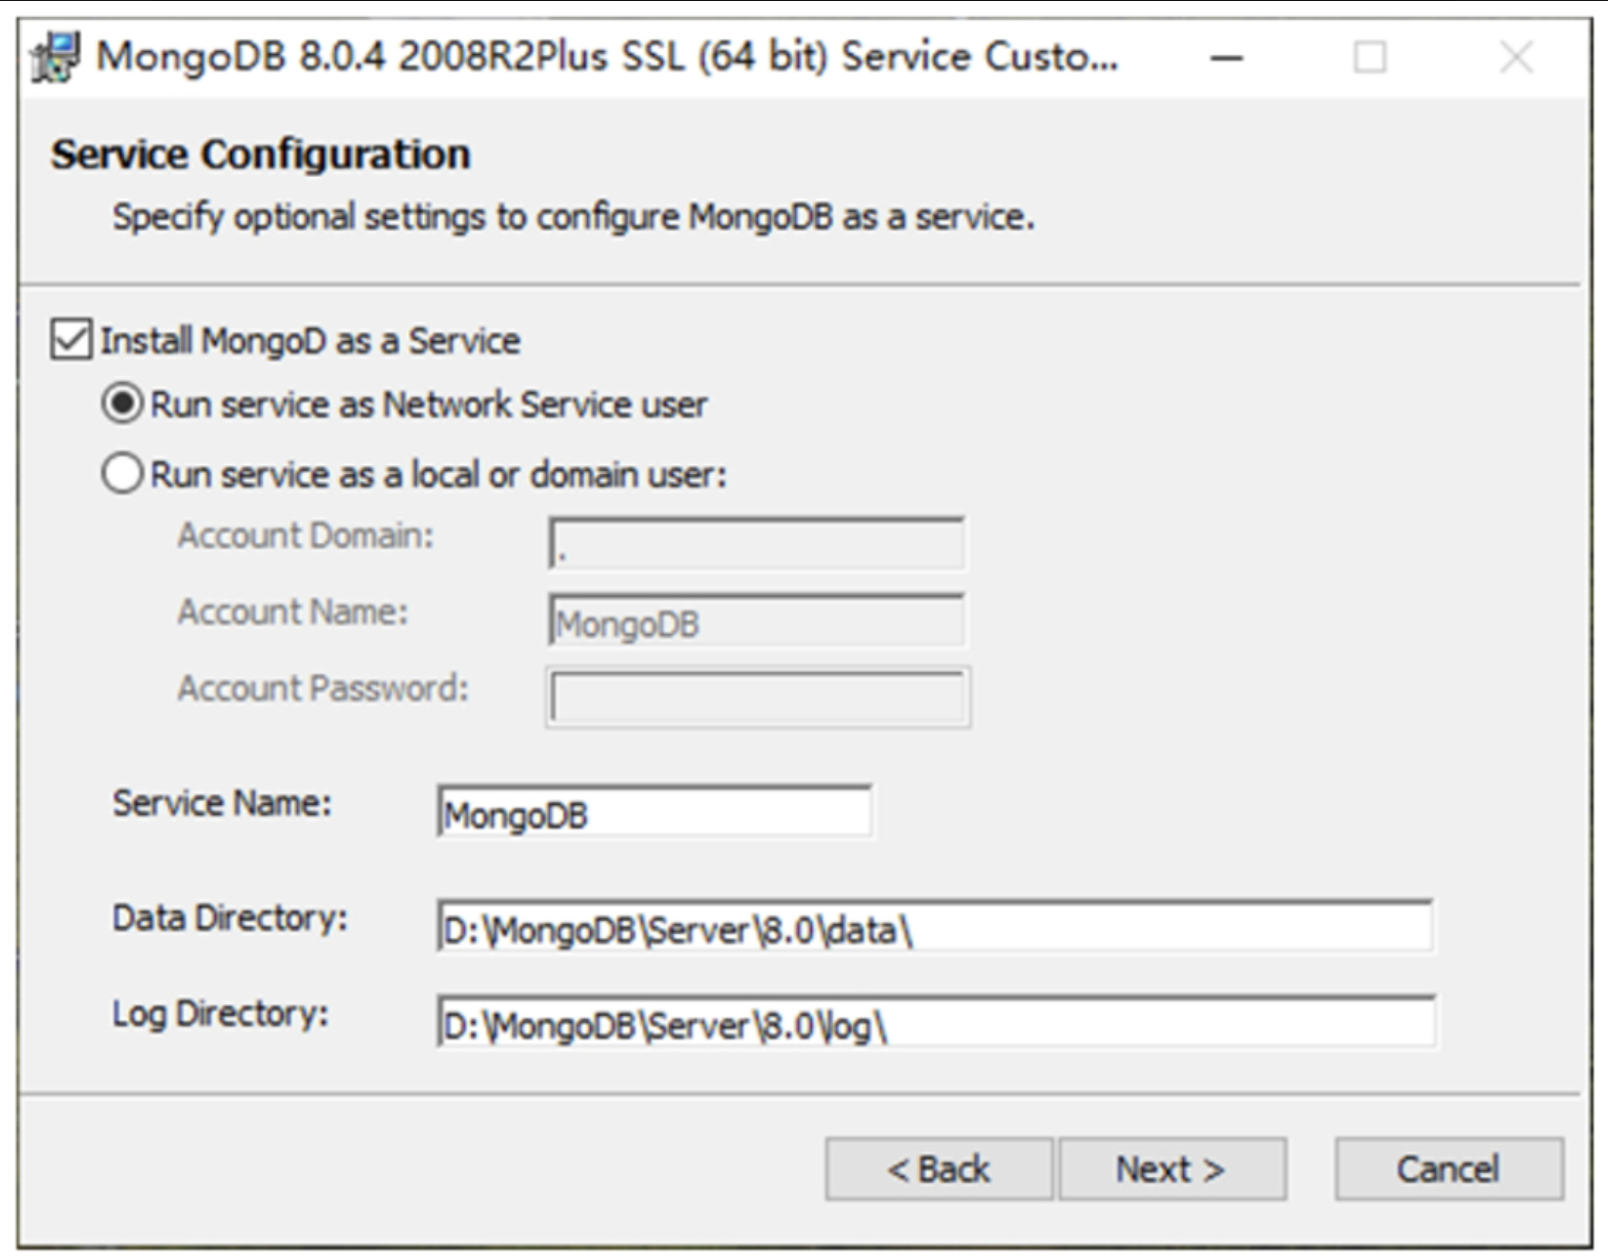Click the Data Directory path field

coord(935,927)
